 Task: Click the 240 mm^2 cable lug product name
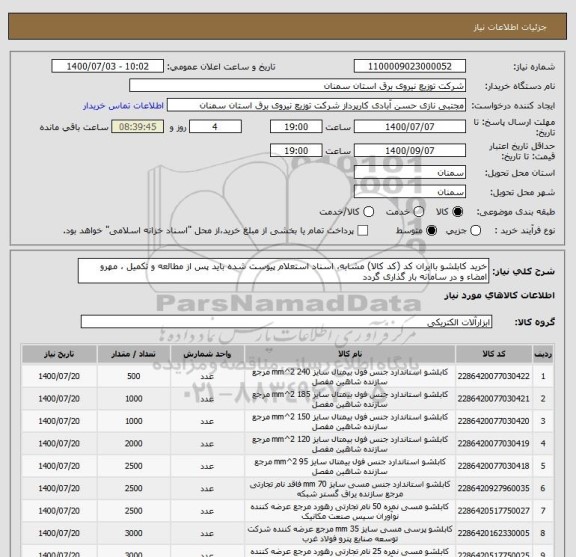(x=350, y=377)
